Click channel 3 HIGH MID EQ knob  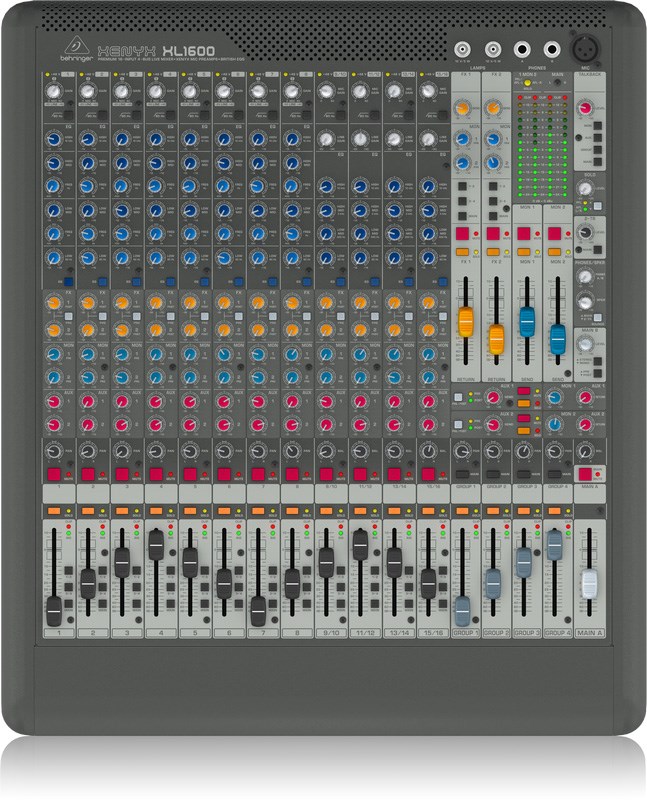coord(121,163)
